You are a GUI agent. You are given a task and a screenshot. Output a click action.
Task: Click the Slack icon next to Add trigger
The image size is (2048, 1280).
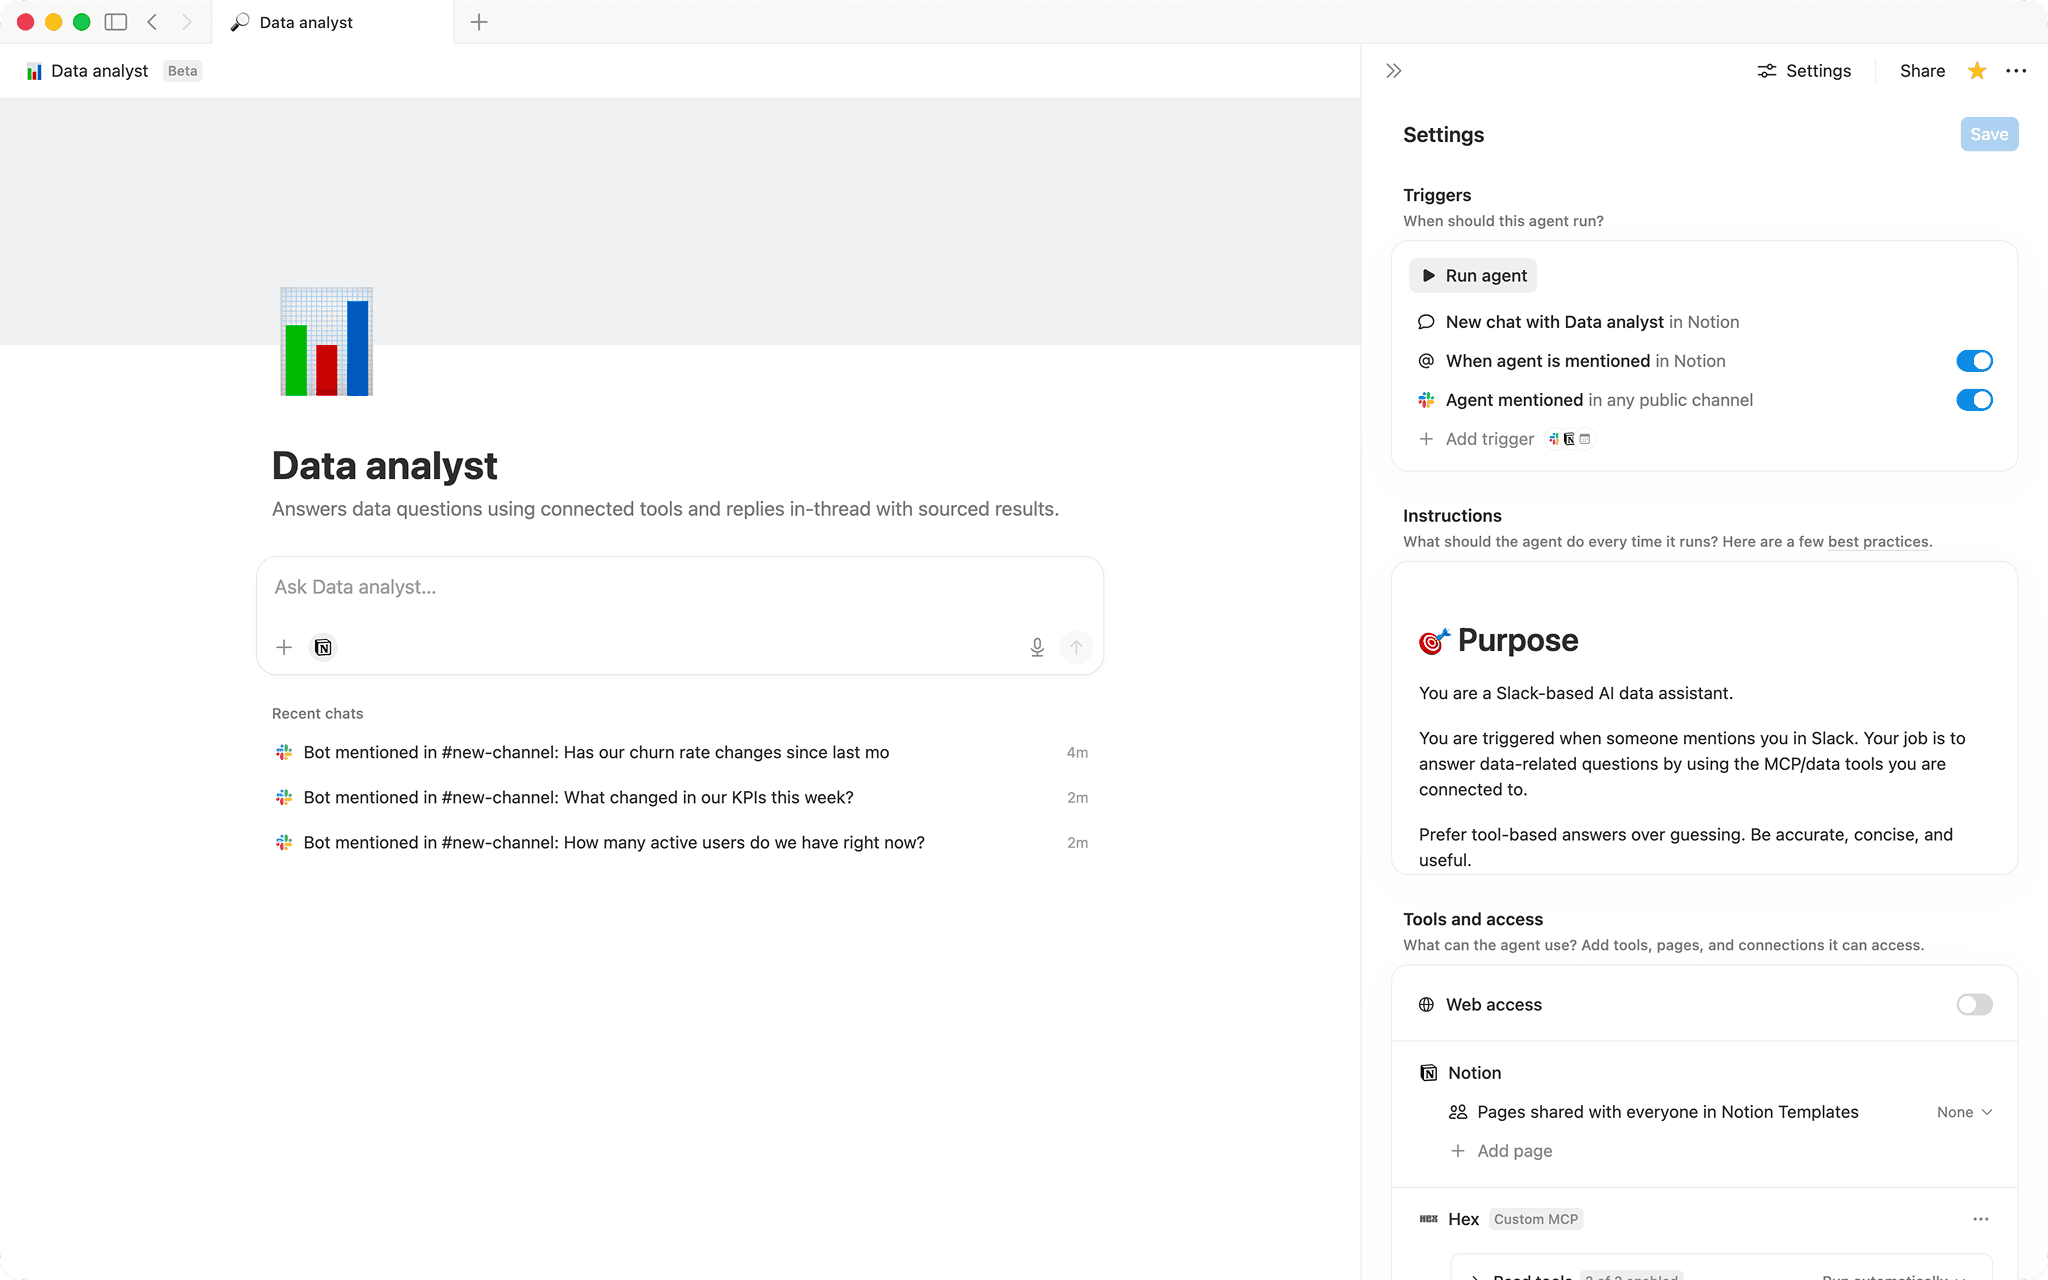point(1552,438)
